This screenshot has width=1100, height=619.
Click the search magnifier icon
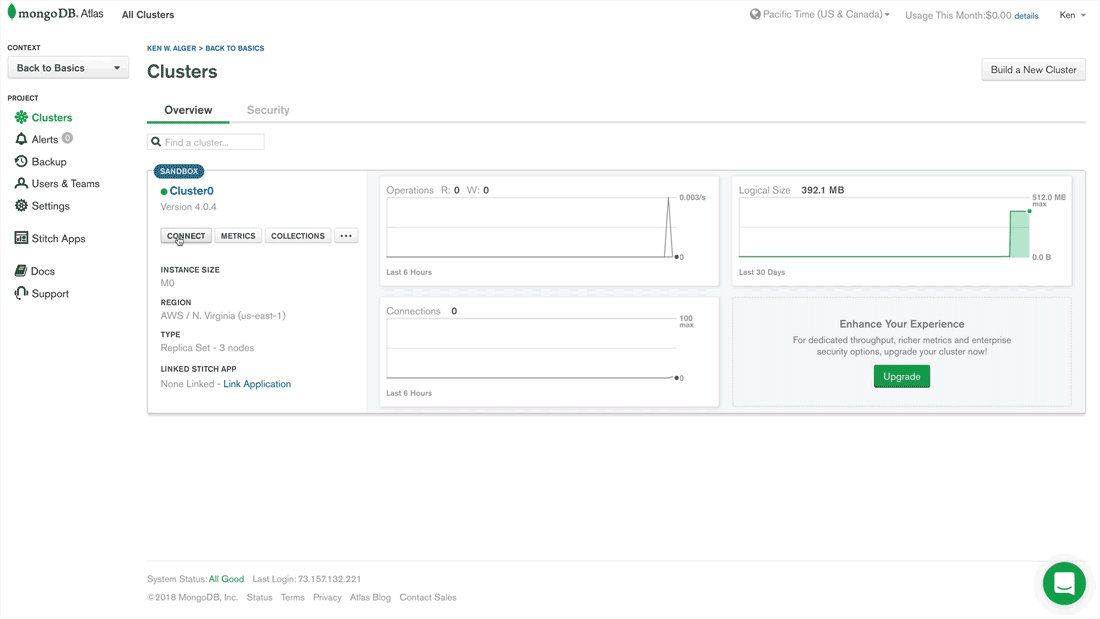156,142
